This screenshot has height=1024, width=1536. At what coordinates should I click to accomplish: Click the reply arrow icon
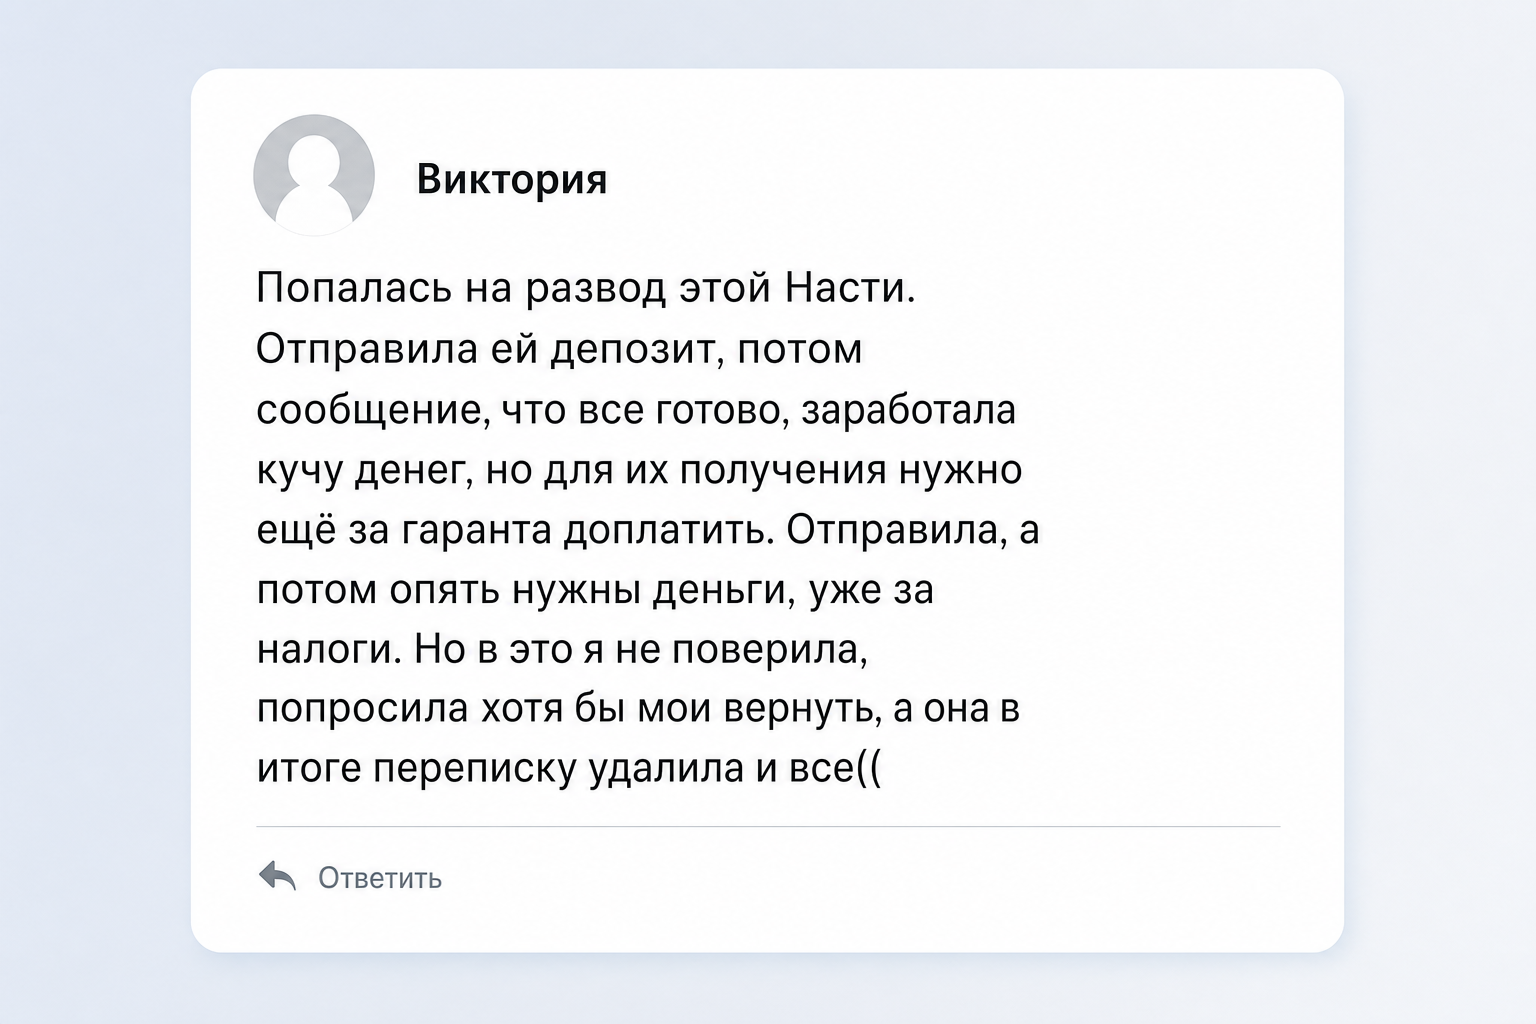click(278, 876)
